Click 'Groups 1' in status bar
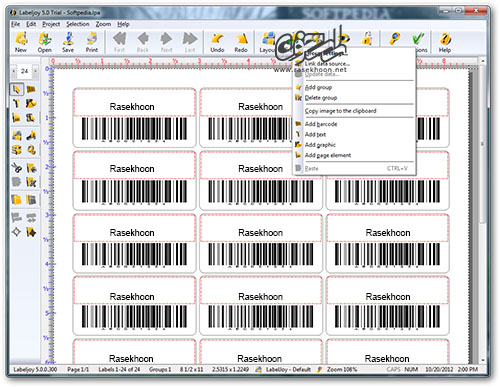 click(x=160, y=369)
